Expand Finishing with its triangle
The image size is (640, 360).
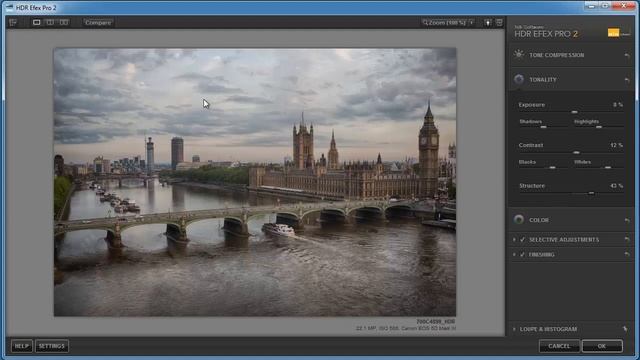(x=514, y=255)
